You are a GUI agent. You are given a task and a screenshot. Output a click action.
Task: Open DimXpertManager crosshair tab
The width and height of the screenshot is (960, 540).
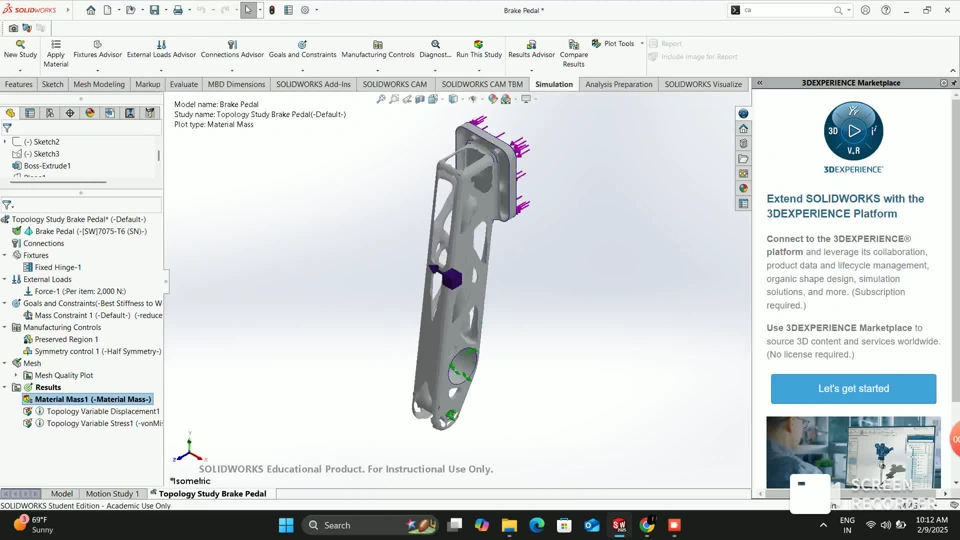pos(70,113)
